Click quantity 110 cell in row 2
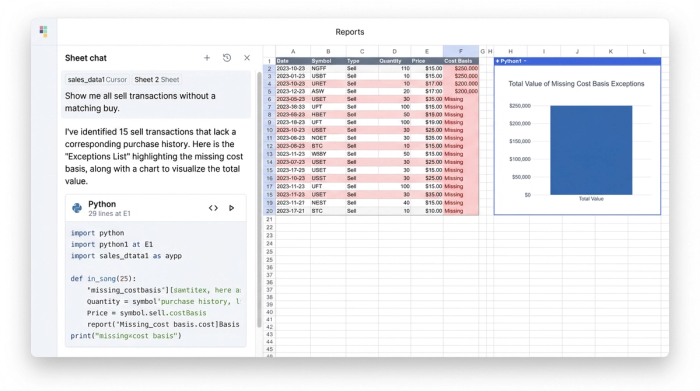700x391 pixels. pos(395,69)
